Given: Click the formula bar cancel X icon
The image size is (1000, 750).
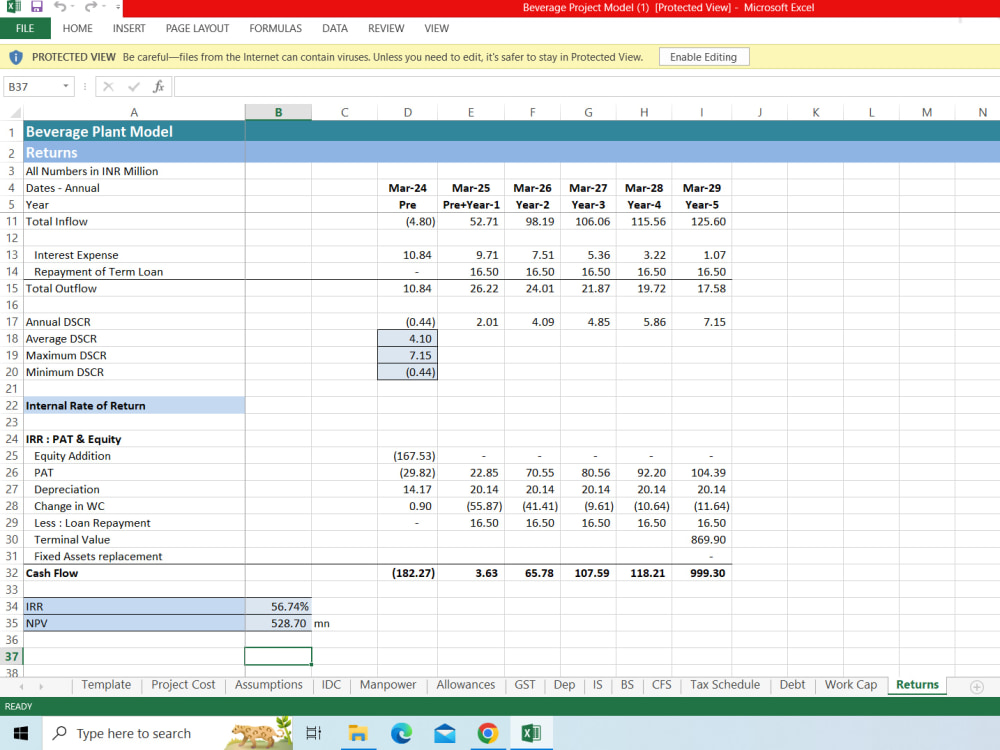Looking at the screenshot, I should coord(108,86).
